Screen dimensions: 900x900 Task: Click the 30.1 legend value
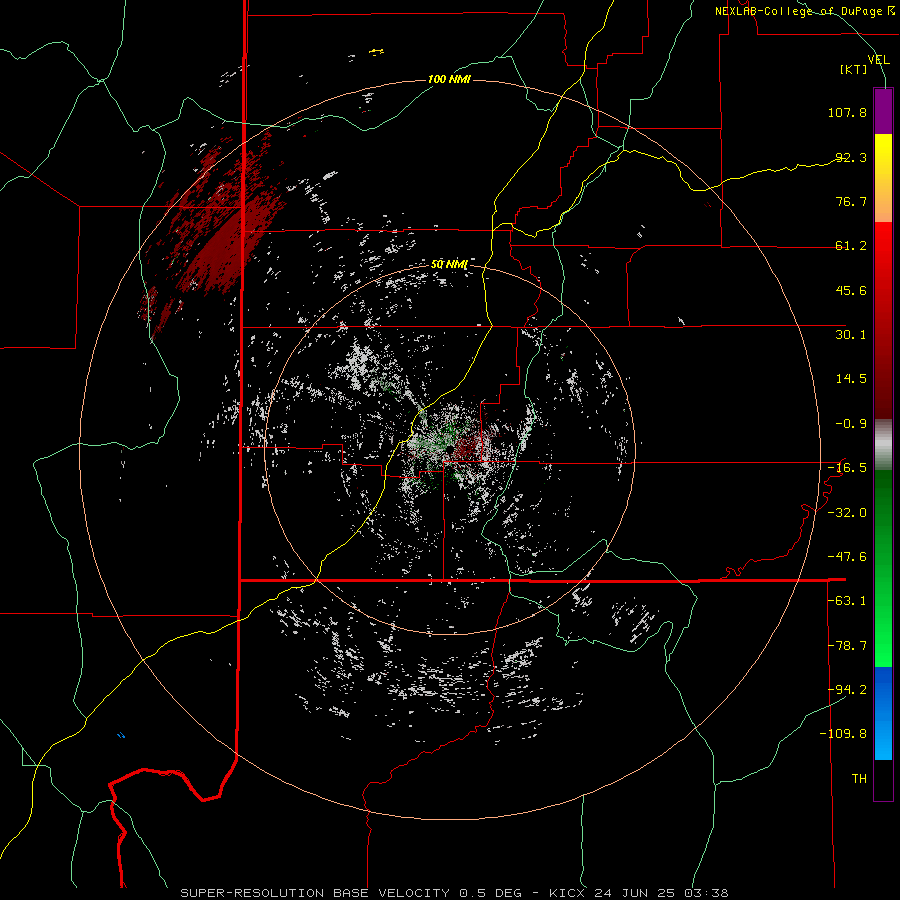851,335
